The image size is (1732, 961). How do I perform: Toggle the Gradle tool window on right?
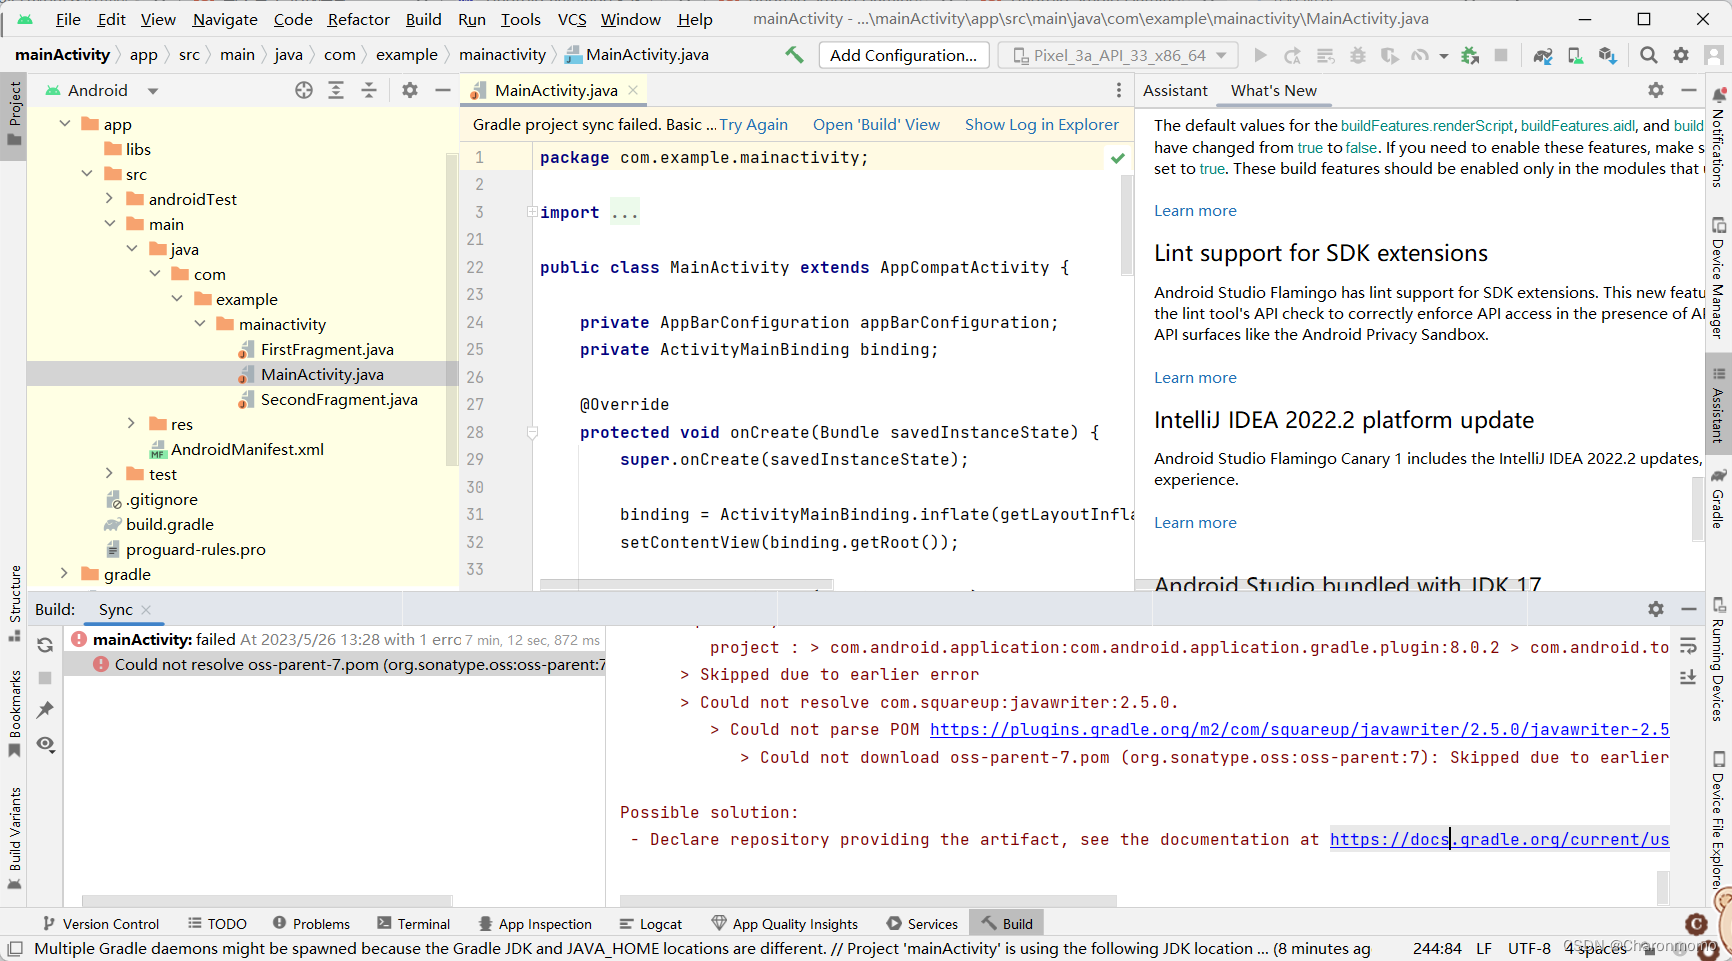click(1718, 498)
